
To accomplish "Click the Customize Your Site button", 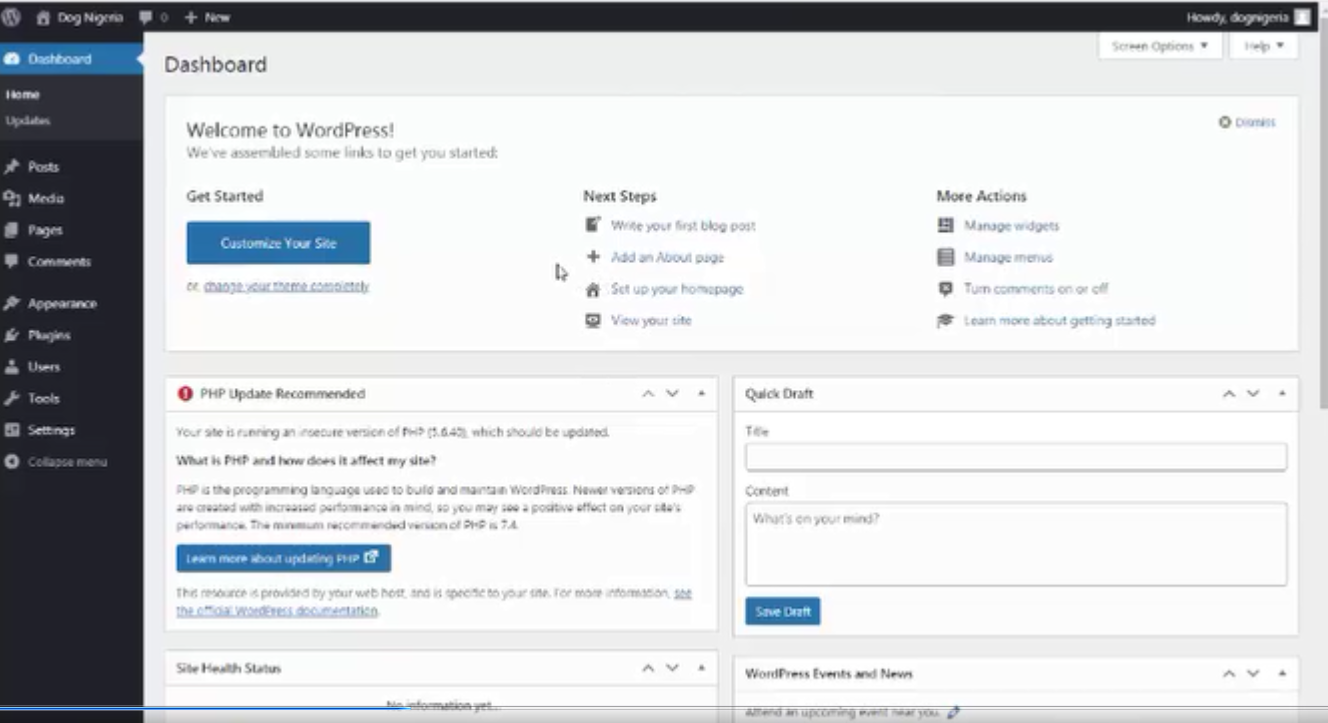I will pos(278,243).
